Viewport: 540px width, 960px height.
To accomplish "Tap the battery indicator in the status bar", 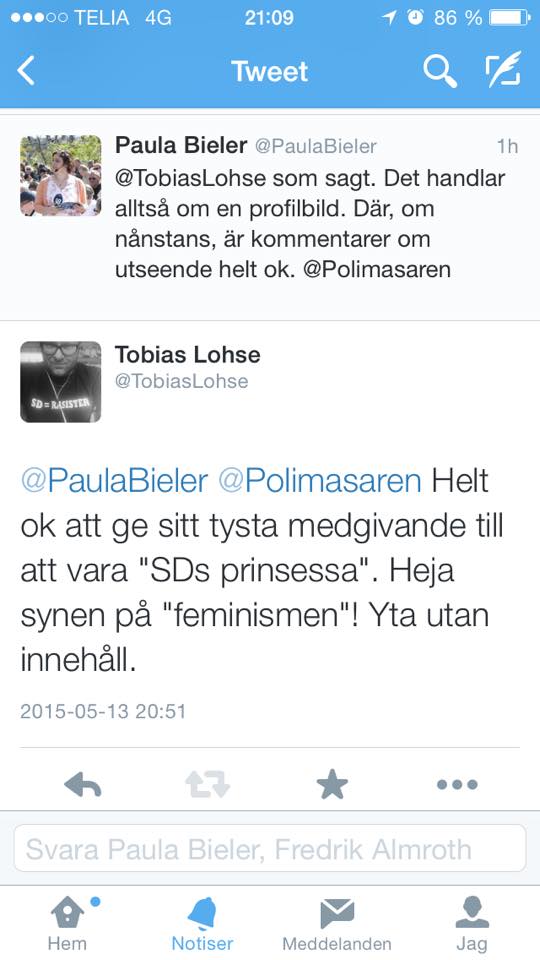I will click(x=509, y=18).
